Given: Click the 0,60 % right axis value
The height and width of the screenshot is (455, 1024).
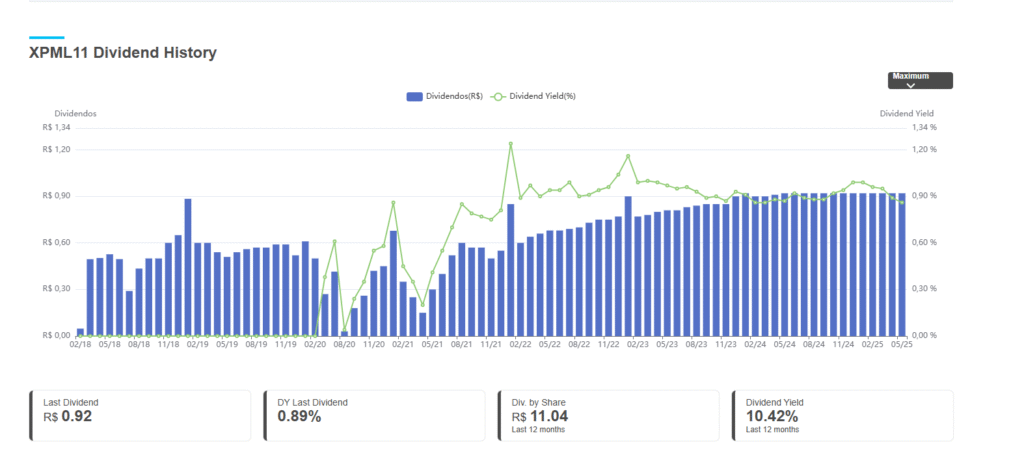Looking at the screenshot, I should (x=925, y=242).
